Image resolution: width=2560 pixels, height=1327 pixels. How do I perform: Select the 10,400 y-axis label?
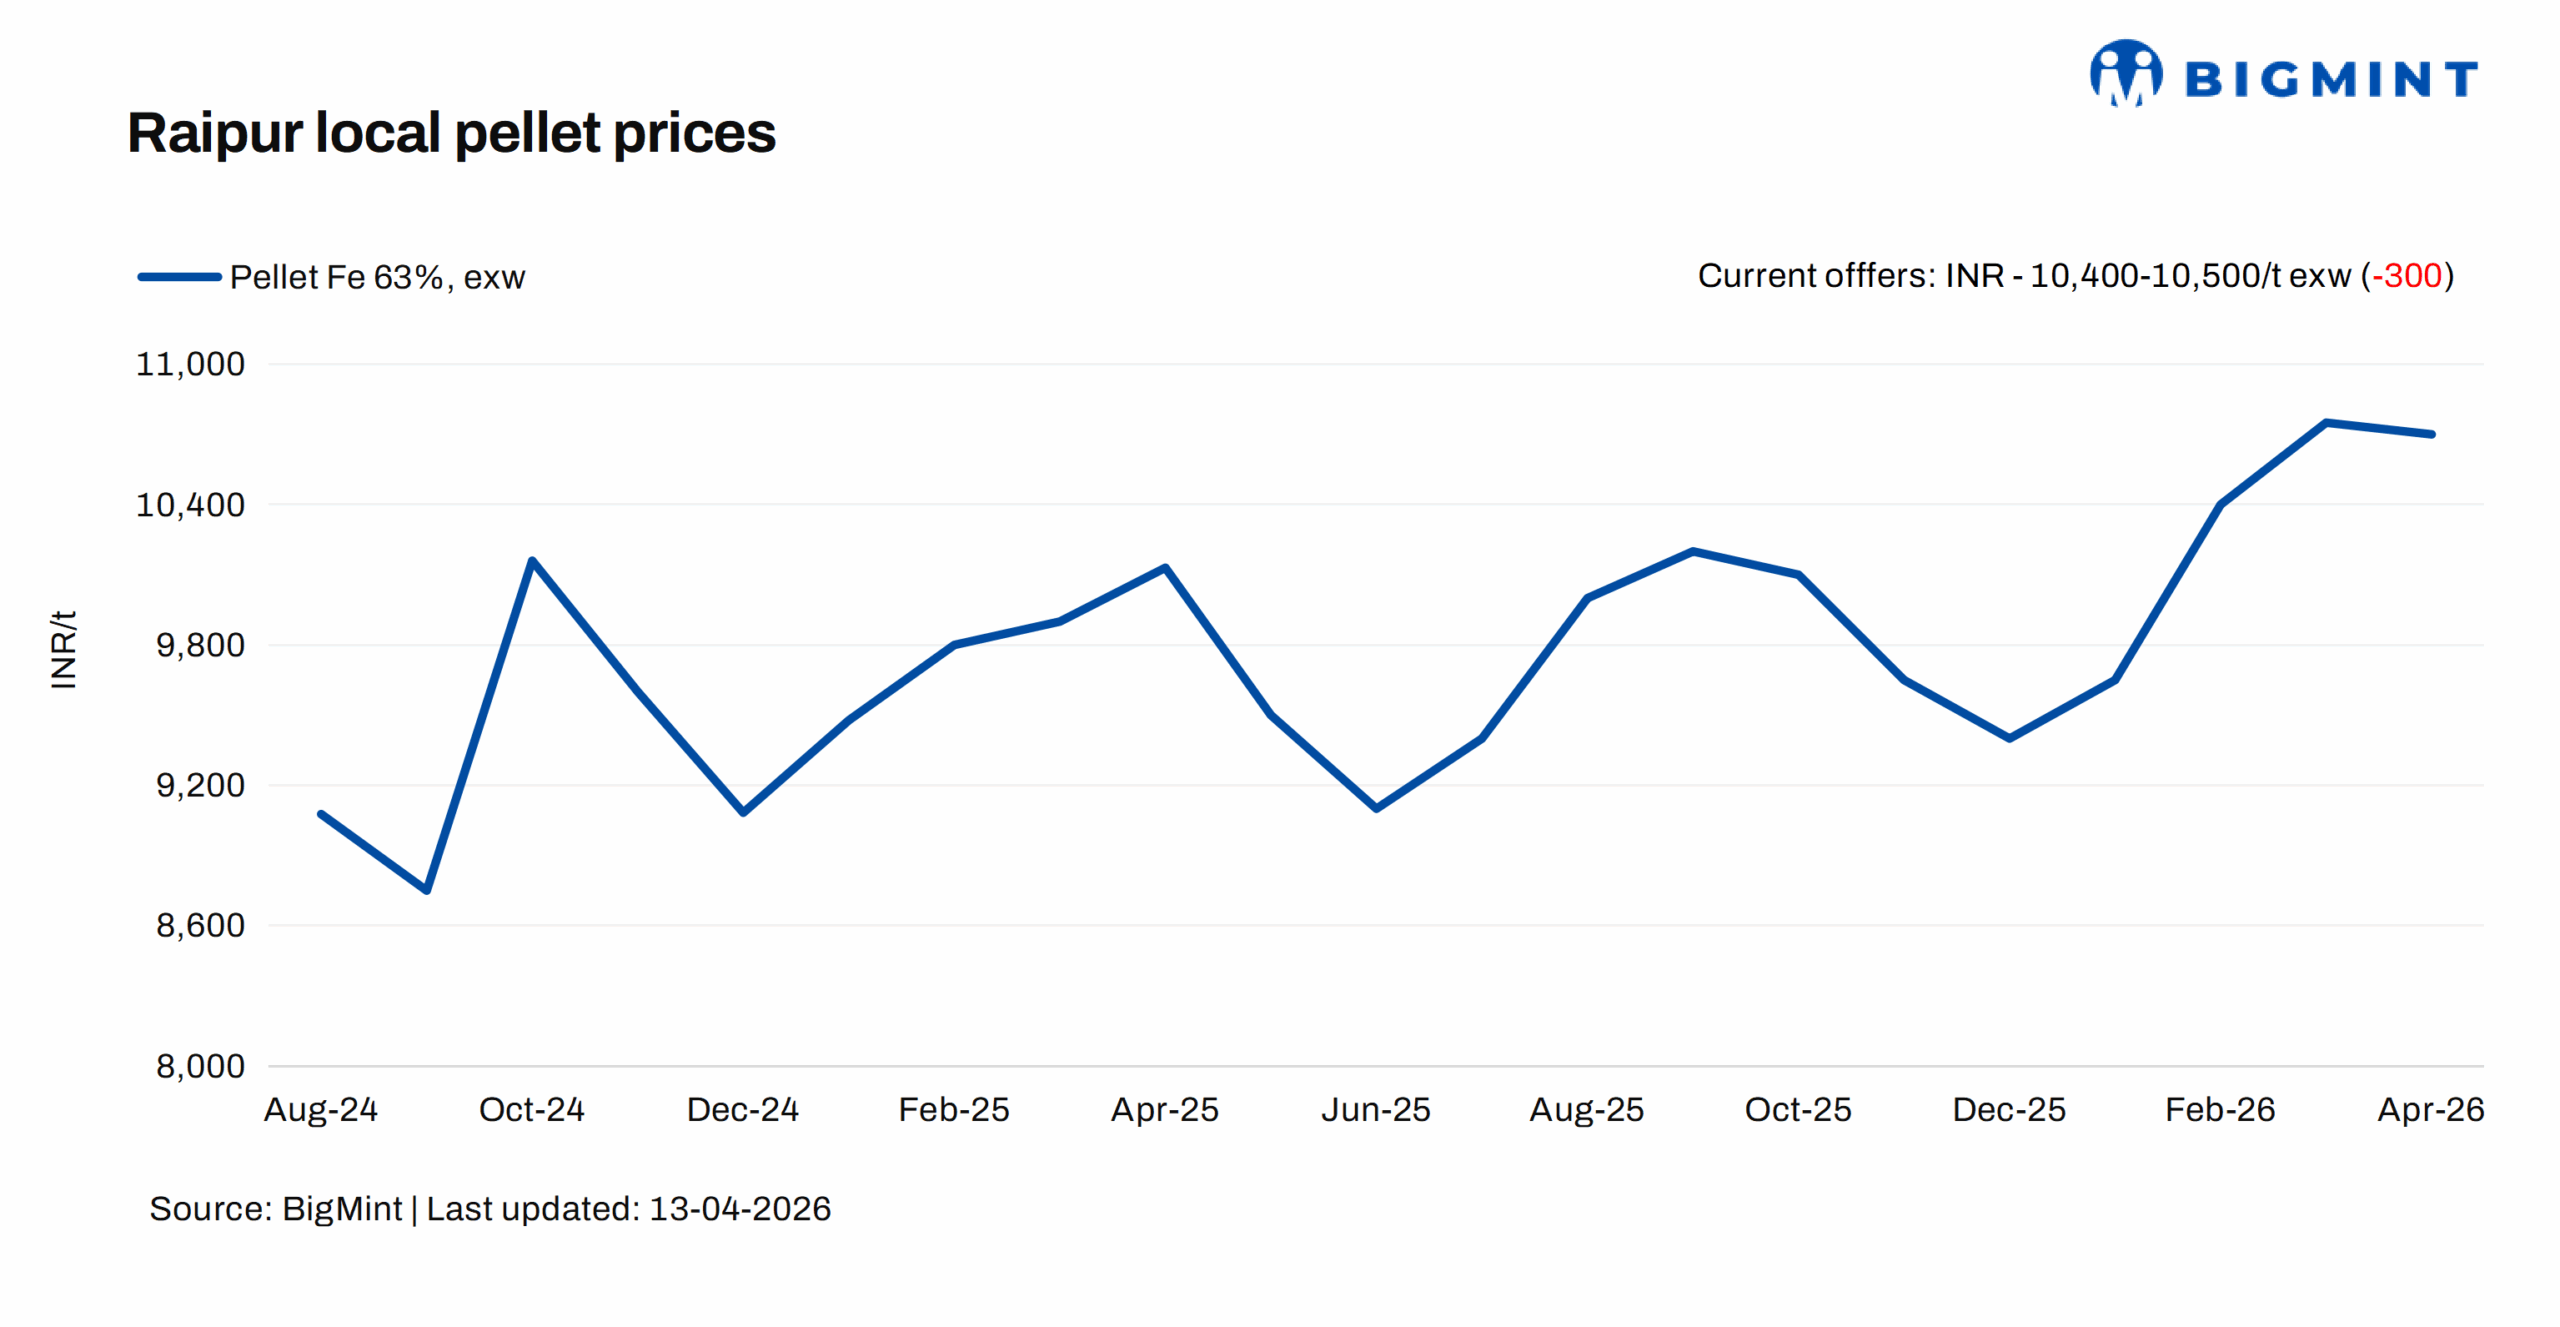(x=190, y=505)
